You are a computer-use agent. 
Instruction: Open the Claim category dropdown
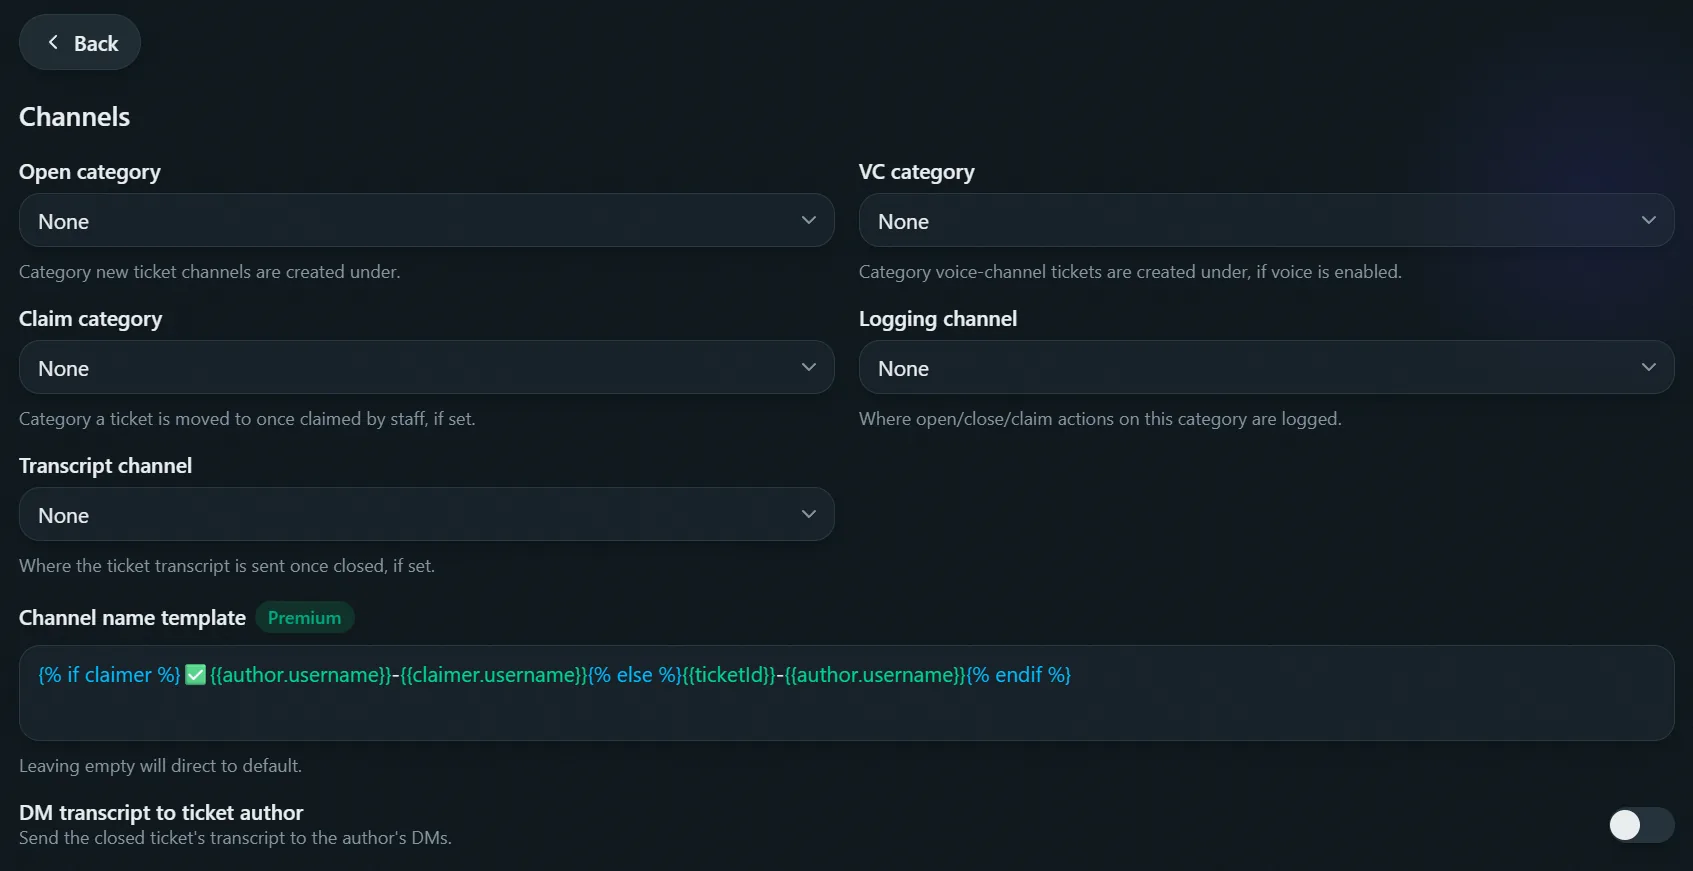427,367
